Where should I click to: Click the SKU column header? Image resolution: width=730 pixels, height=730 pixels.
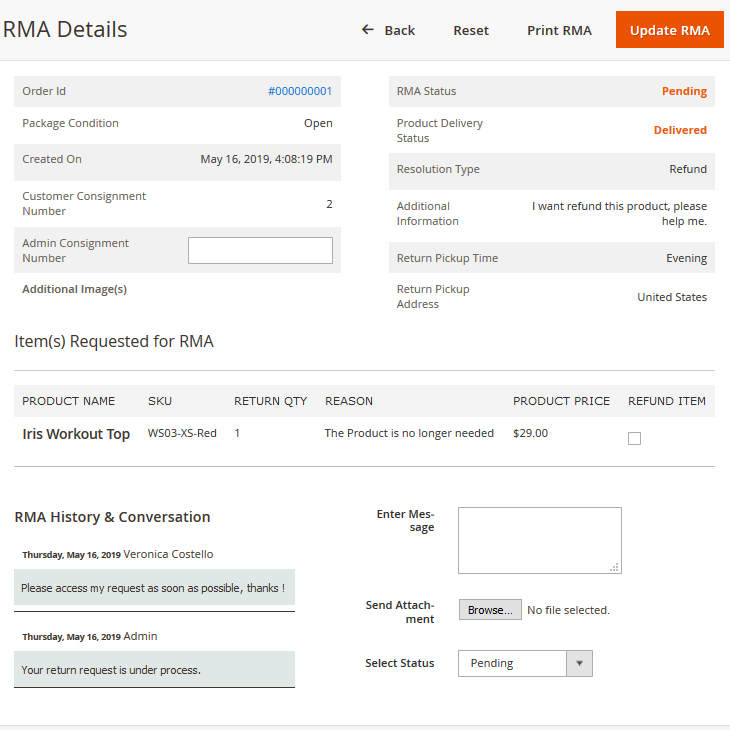(x=160, y=401)
